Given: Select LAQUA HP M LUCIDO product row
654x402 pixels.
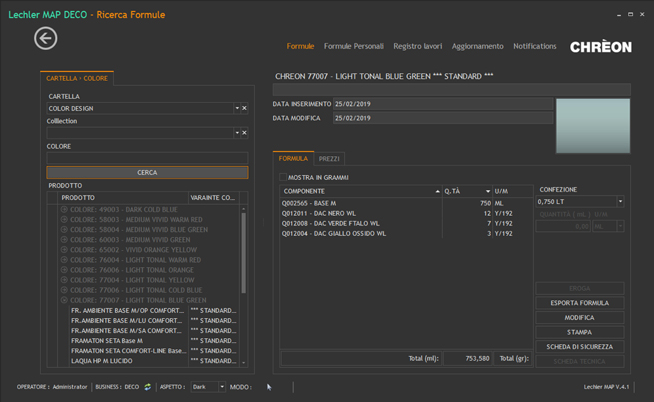Looking at the screenshot, I should click(x=153, y=361).
